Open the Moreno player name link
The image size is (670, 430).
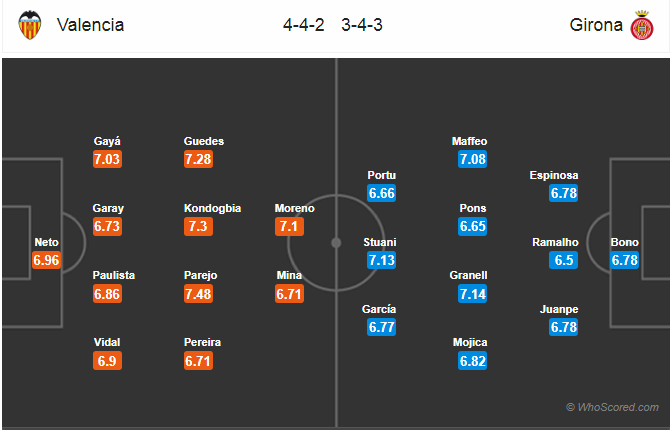click(x=295, y=208)
